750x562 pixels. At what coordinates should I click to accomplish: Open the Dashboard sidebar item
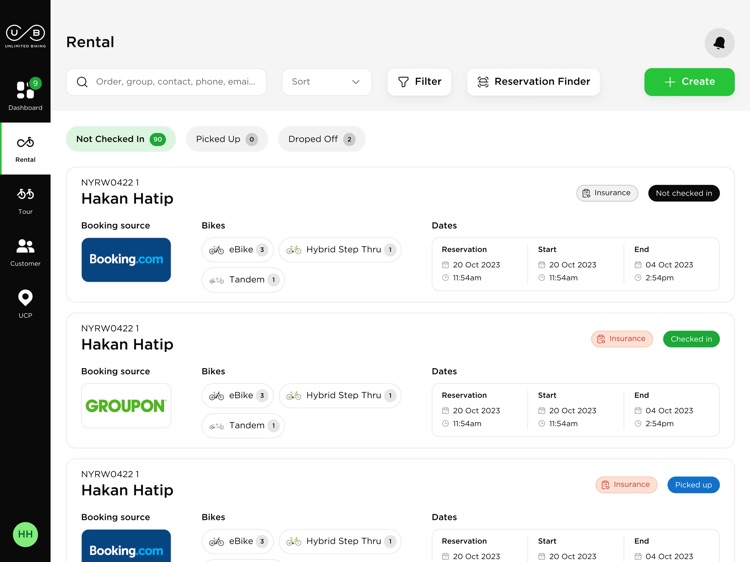click(x=25, y=95)
